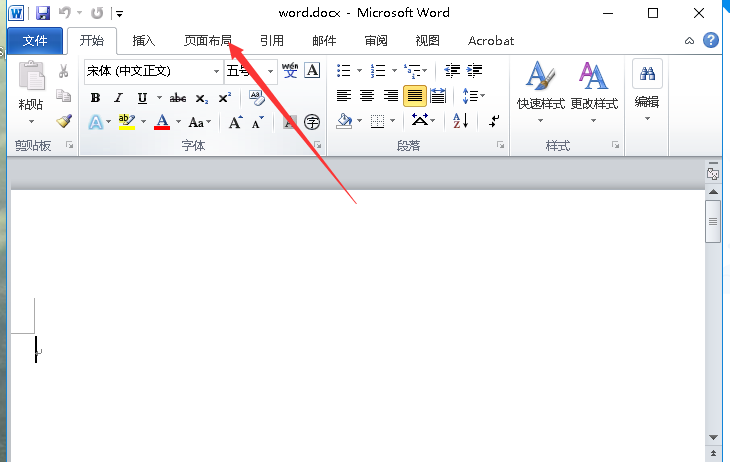Center the text alignment

tap(367, 95)
